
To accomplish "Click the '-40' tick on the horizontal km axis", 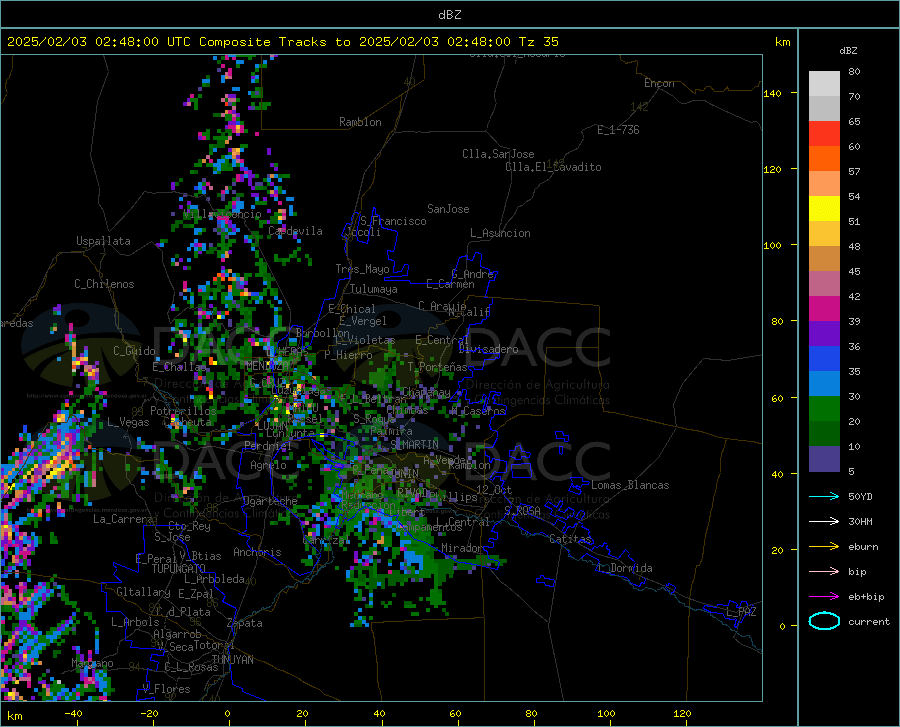I will pos(73,713).
